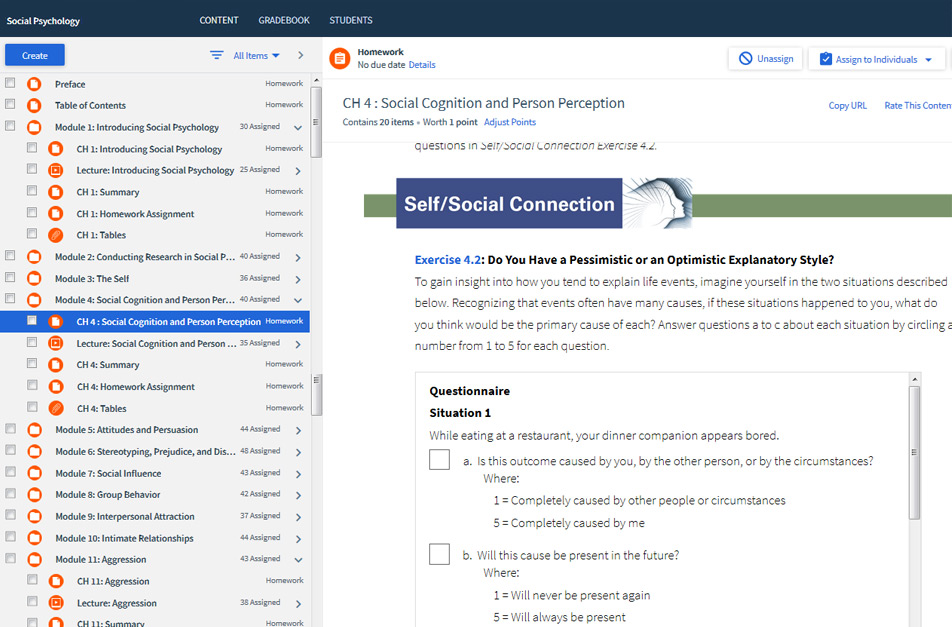This screenshot has width=952, height=627.
Task: Select the Module 1 checkbox
Action: [10, 126]
